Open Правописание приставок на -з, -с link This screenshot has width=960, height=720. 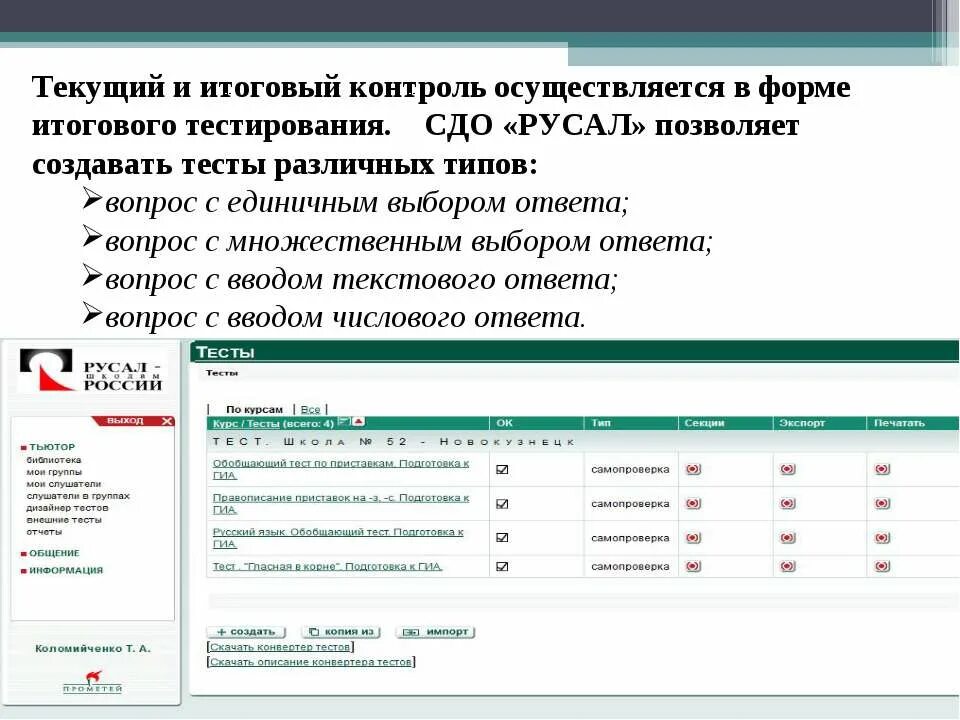tap(341, 503)
